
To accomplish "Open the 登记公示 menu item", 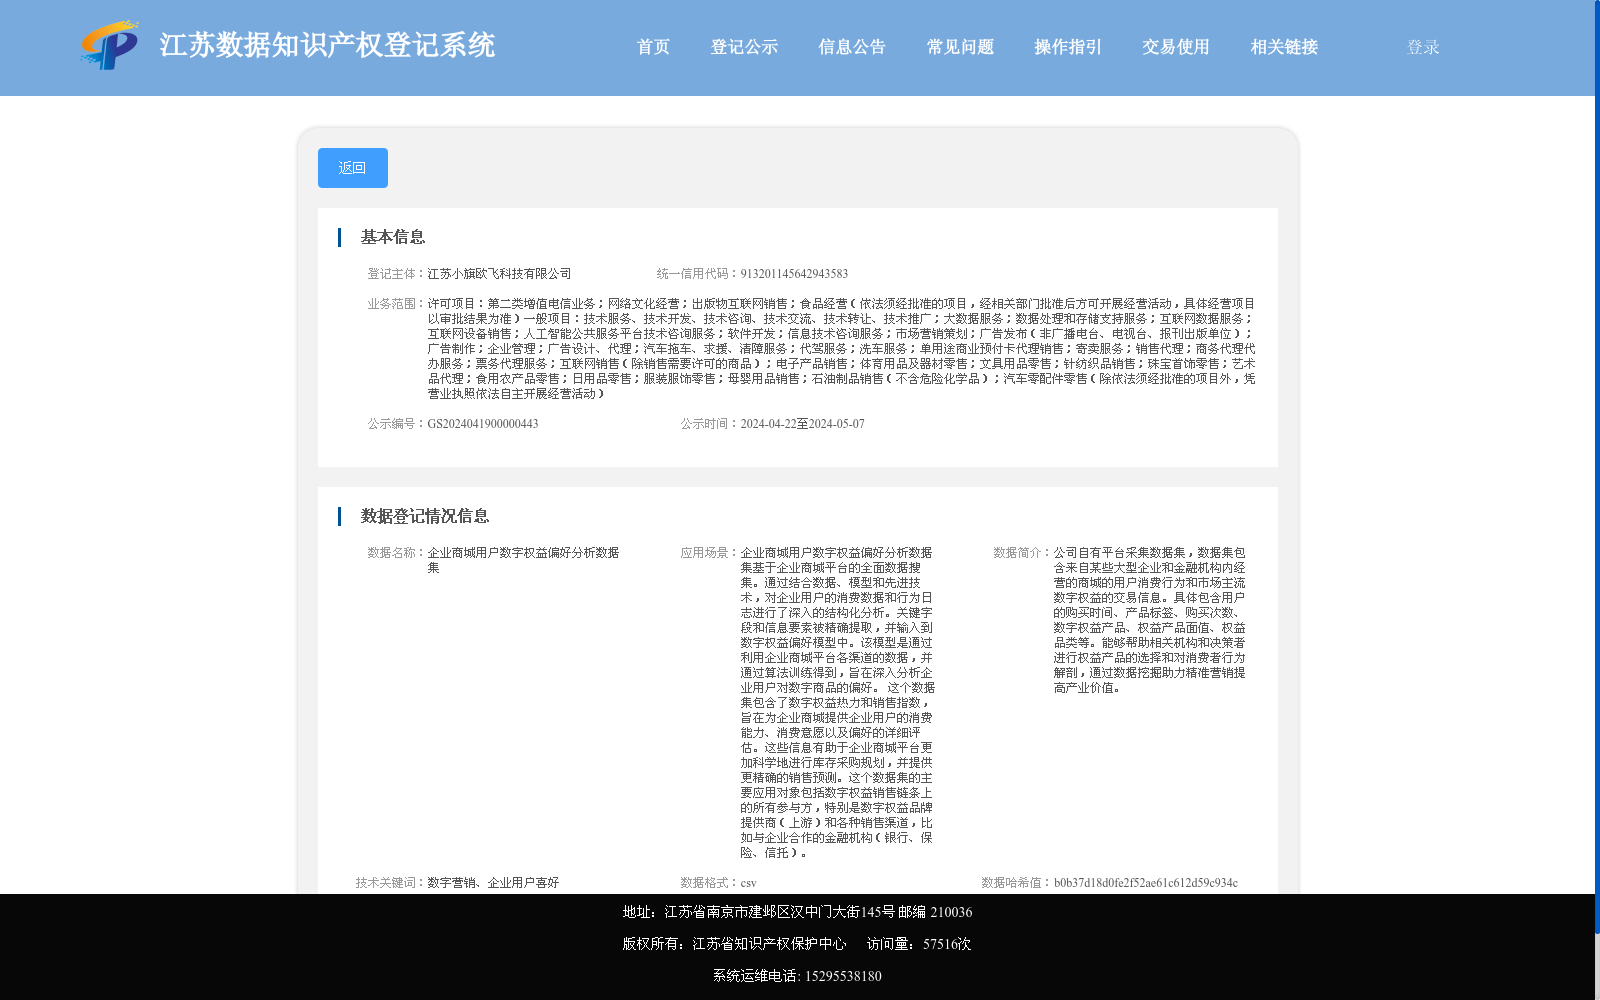I will pyautogui.click(x=744, y=47).
